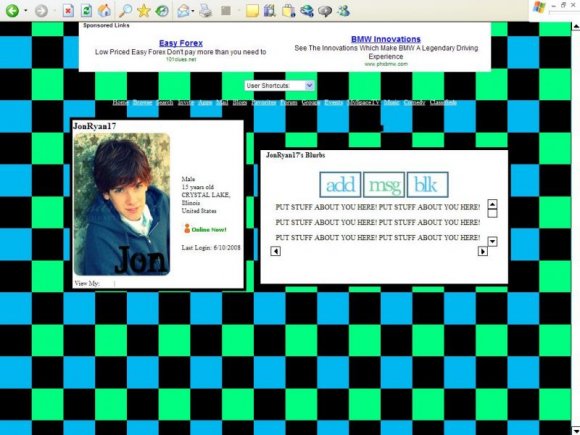Click the books Research toolbar icon
The width and height of the screenshot is (580, 435).
coord(270,11)
